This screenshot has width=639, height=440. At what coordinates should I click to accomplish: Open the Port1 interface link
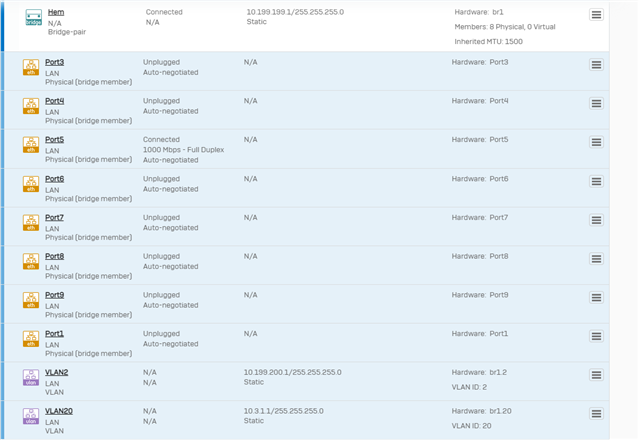point(54,333)
